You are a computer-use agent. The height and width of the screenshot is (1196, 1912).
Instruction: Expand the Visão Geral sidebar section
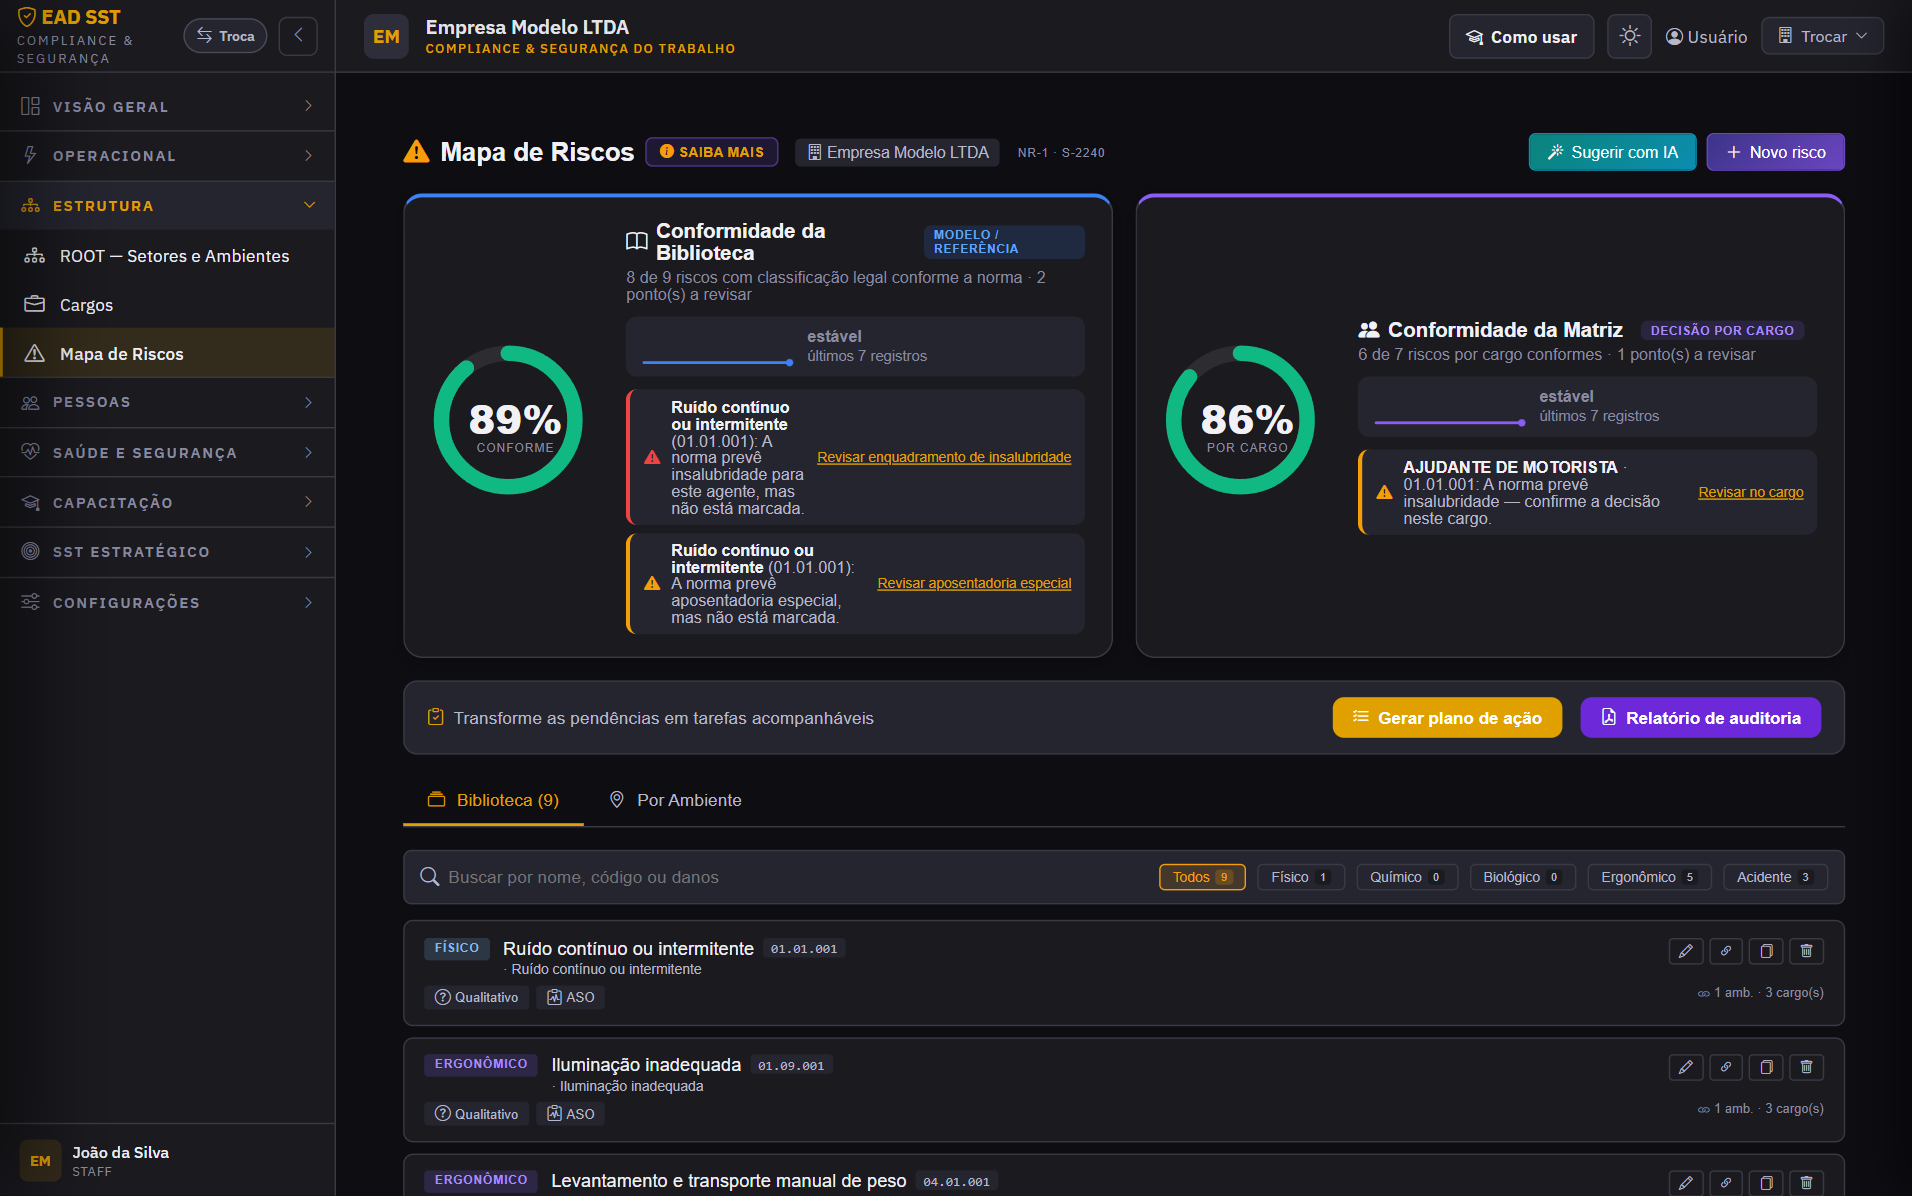(x=168, y=106)
